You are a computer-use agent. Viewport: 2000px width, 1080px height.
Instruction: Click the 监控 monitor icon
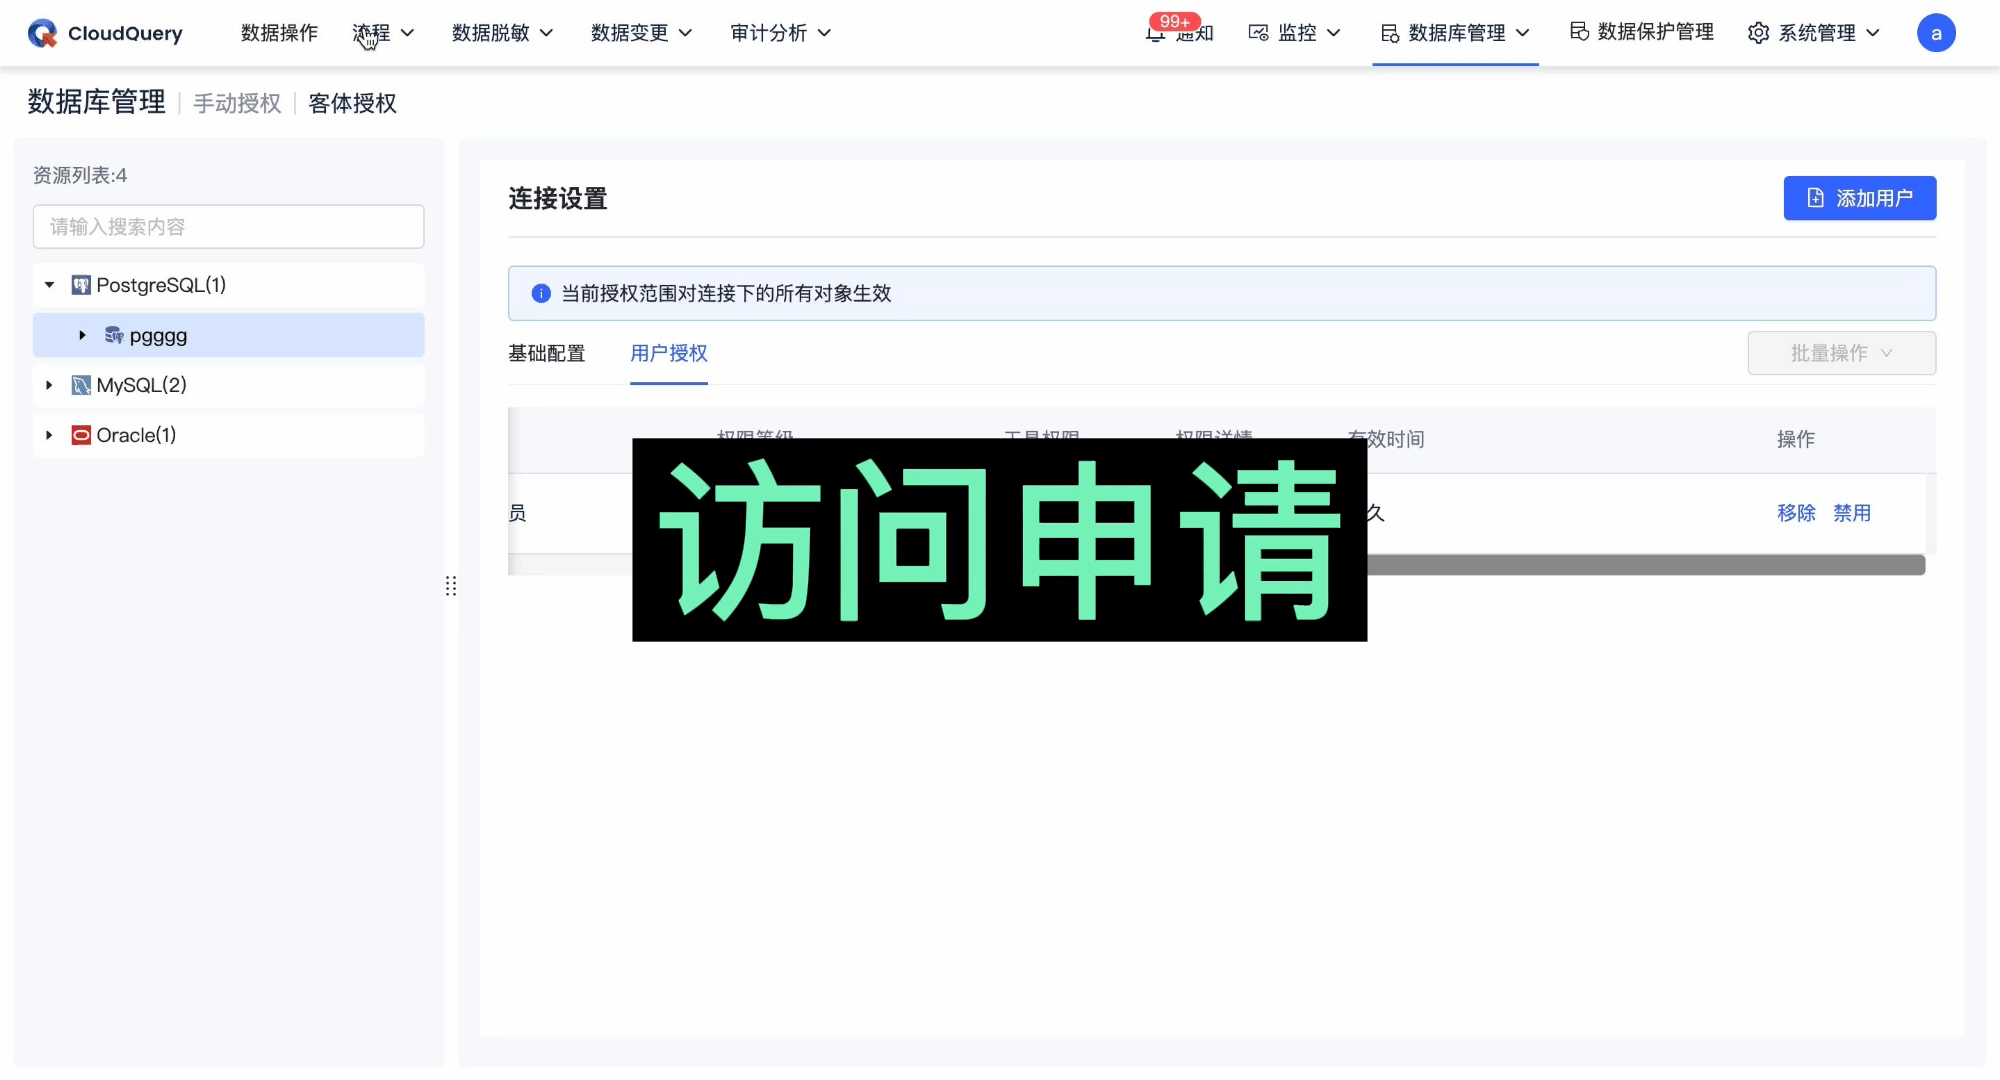click(x=1258, y=33)
